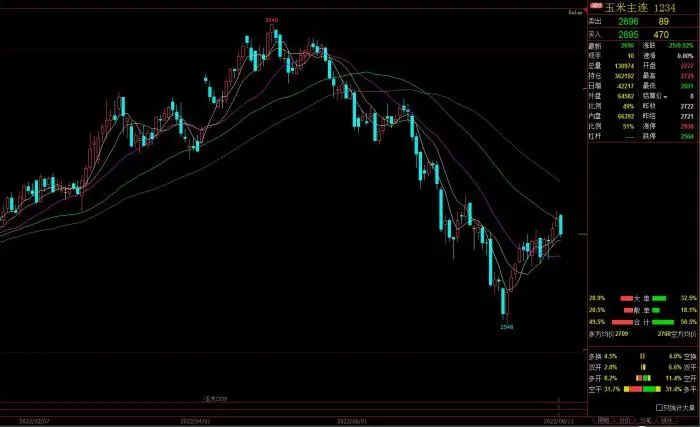Click the red 合计 total bar

623,322
